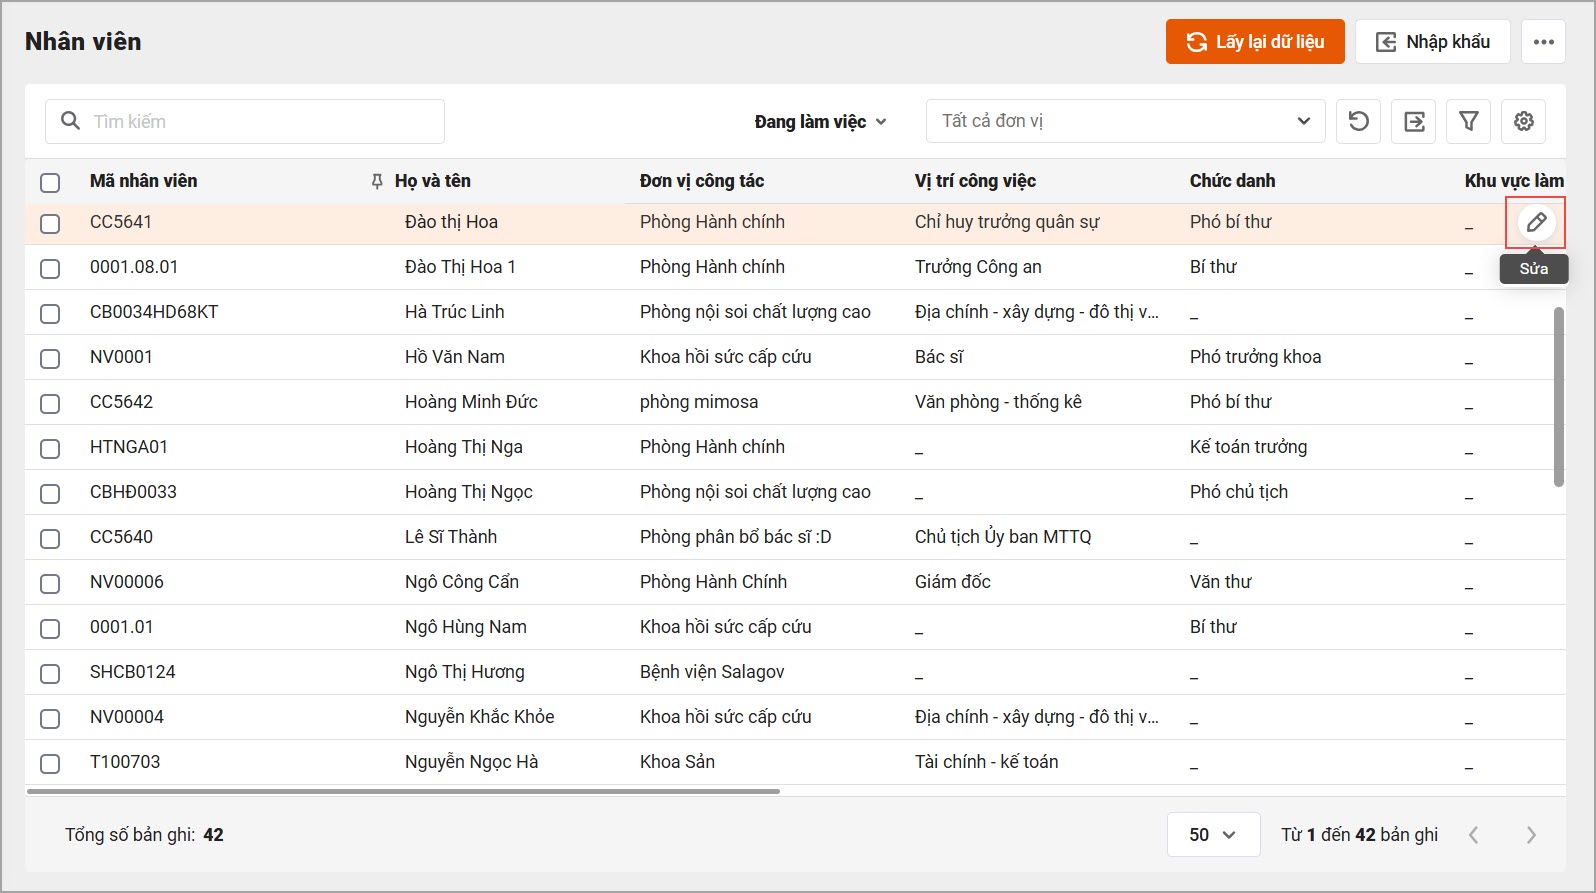Click the Chức danh column header
1596x893 pixels.
tap(1232, 181)
